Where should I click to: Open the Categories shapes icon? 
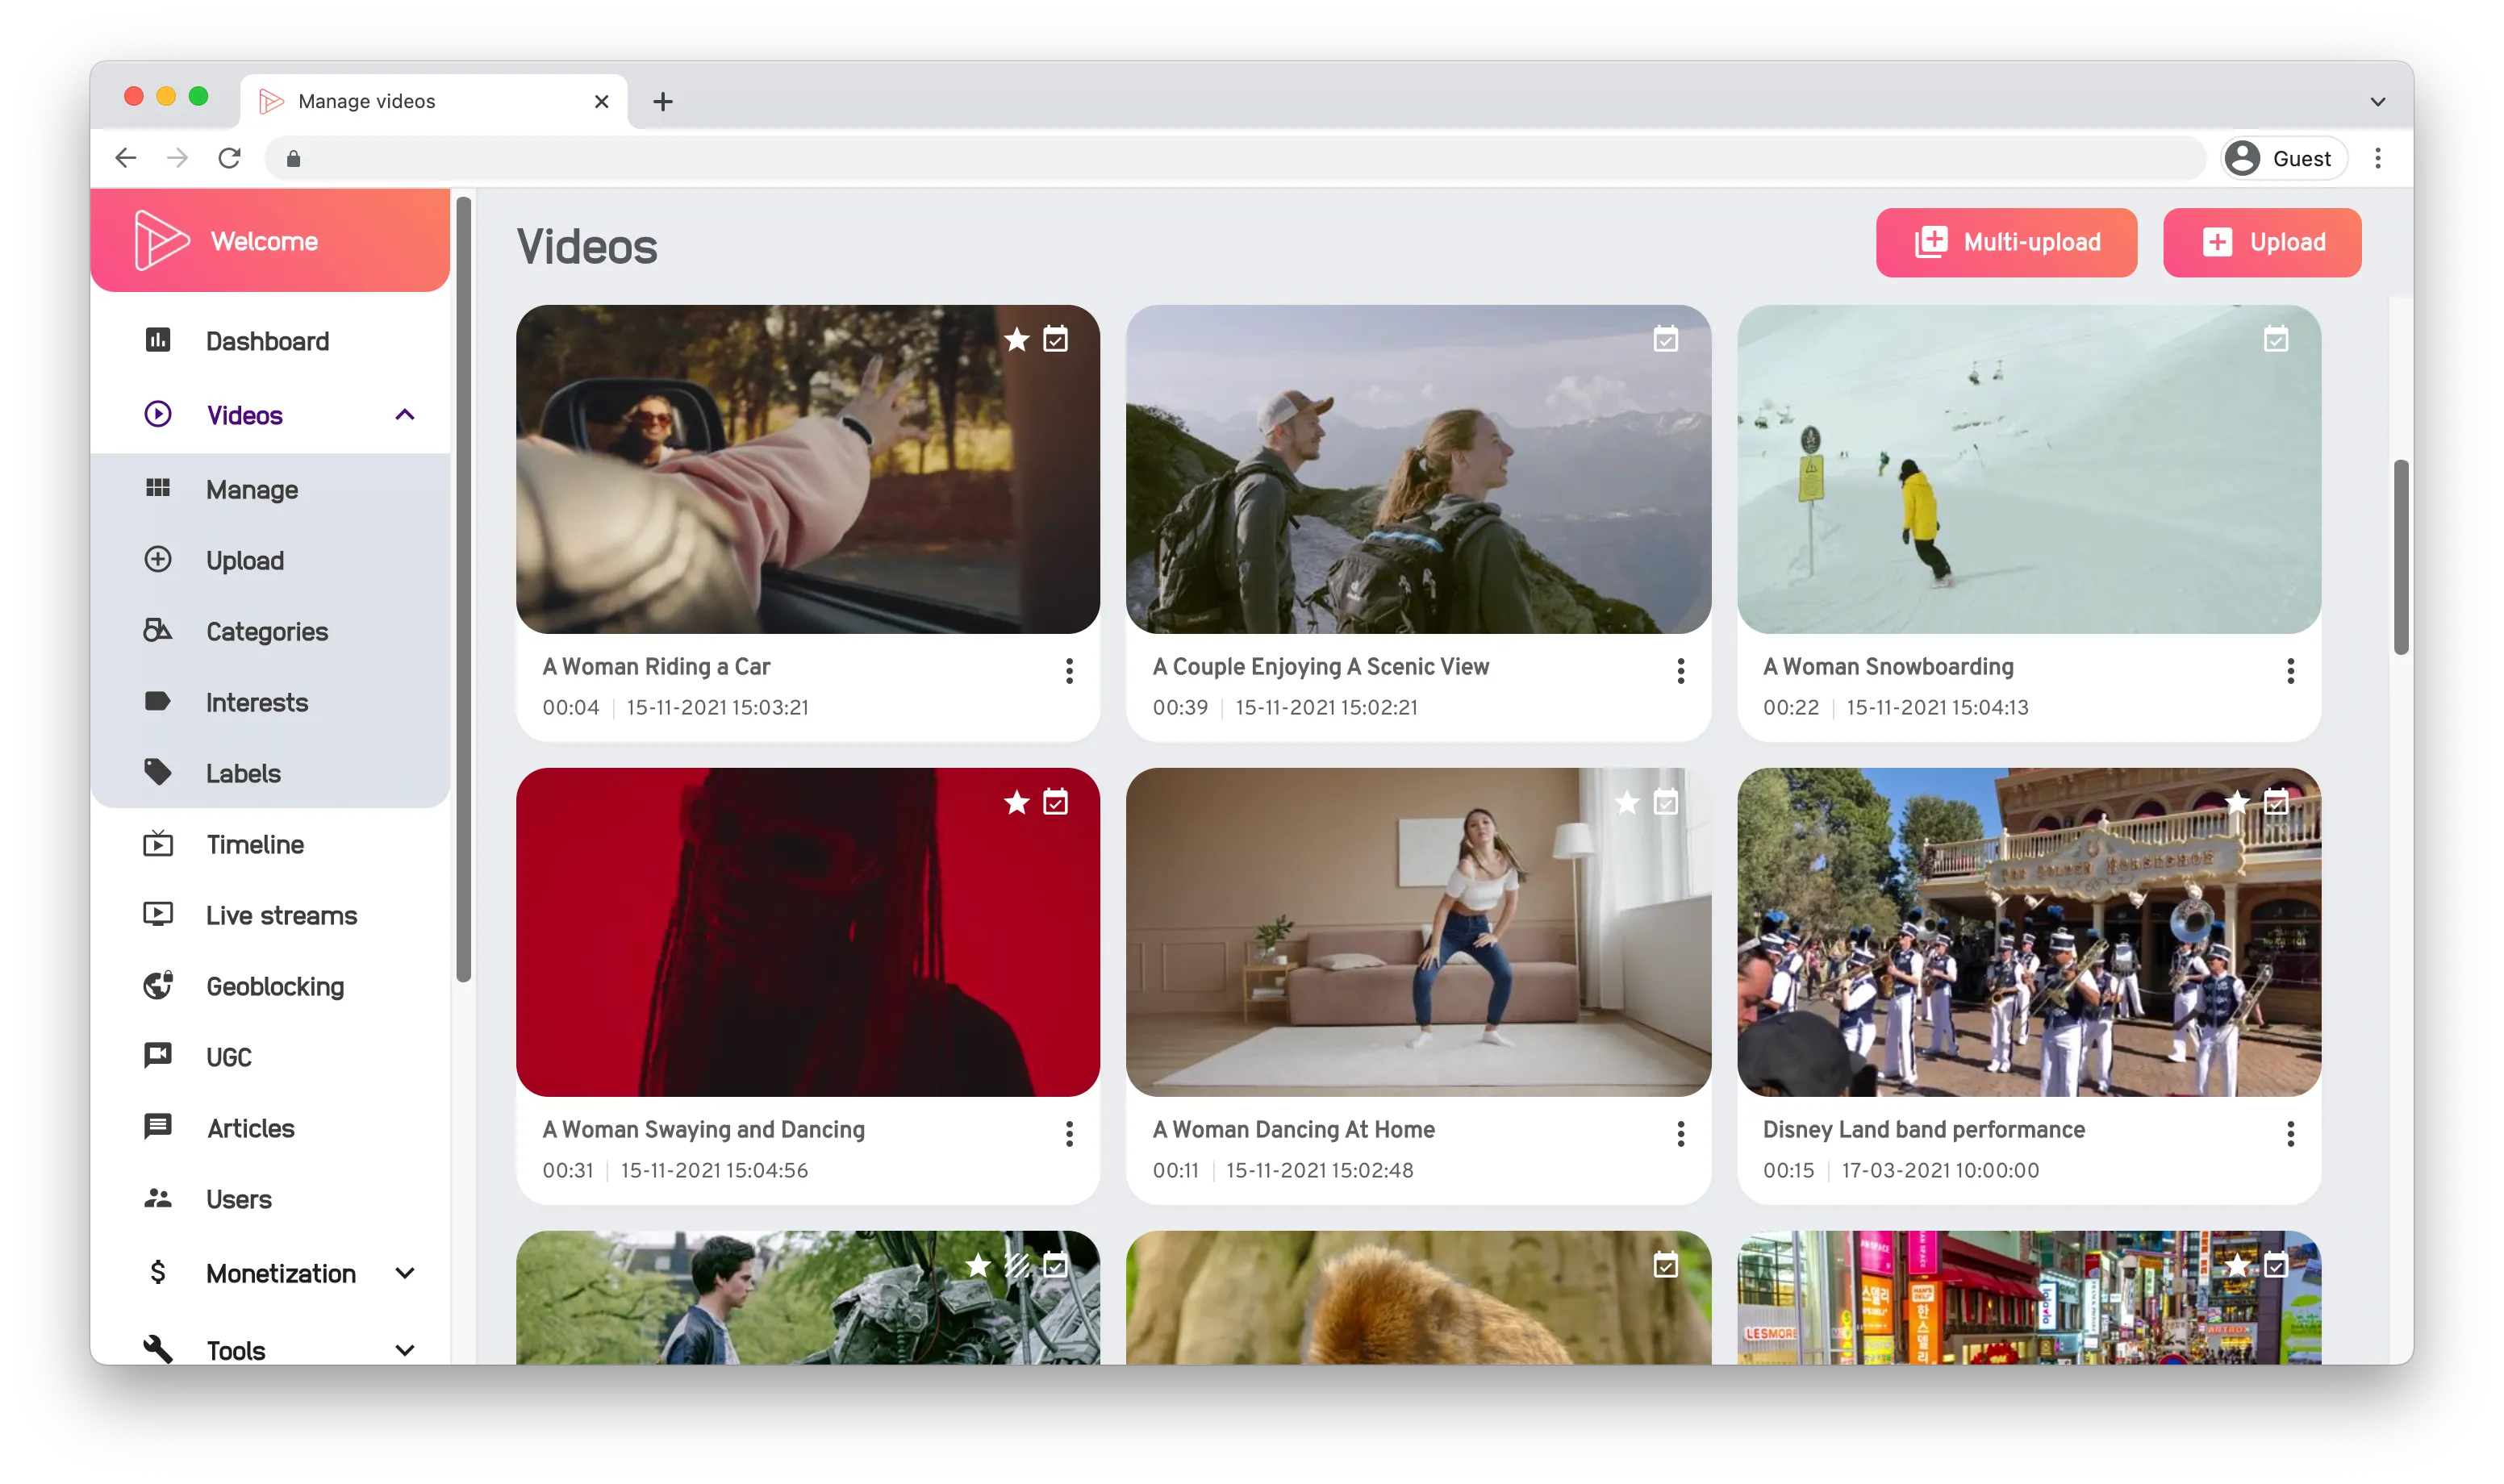[158, 631]
